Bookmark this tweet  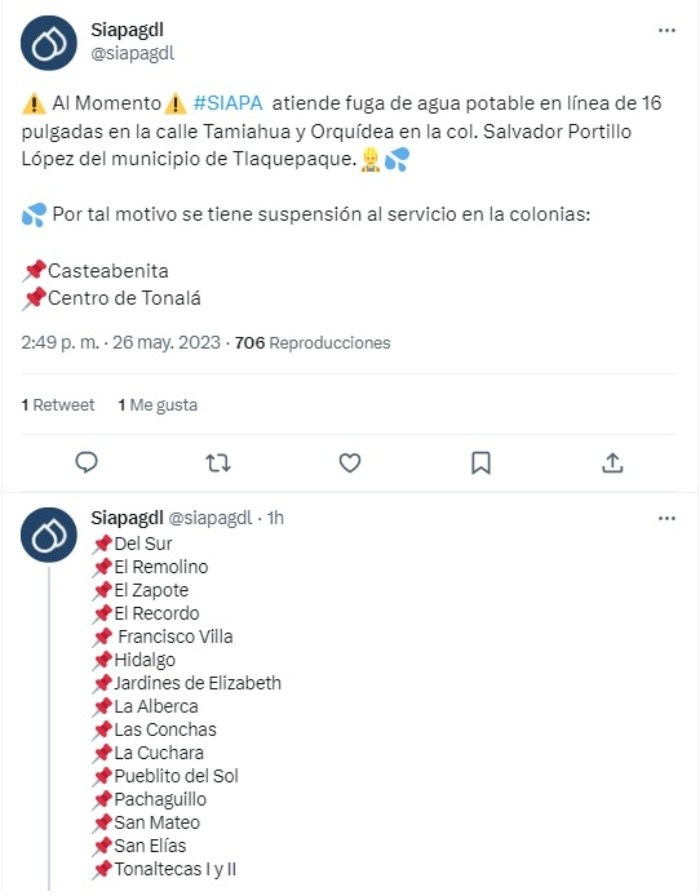click(481, 462)
